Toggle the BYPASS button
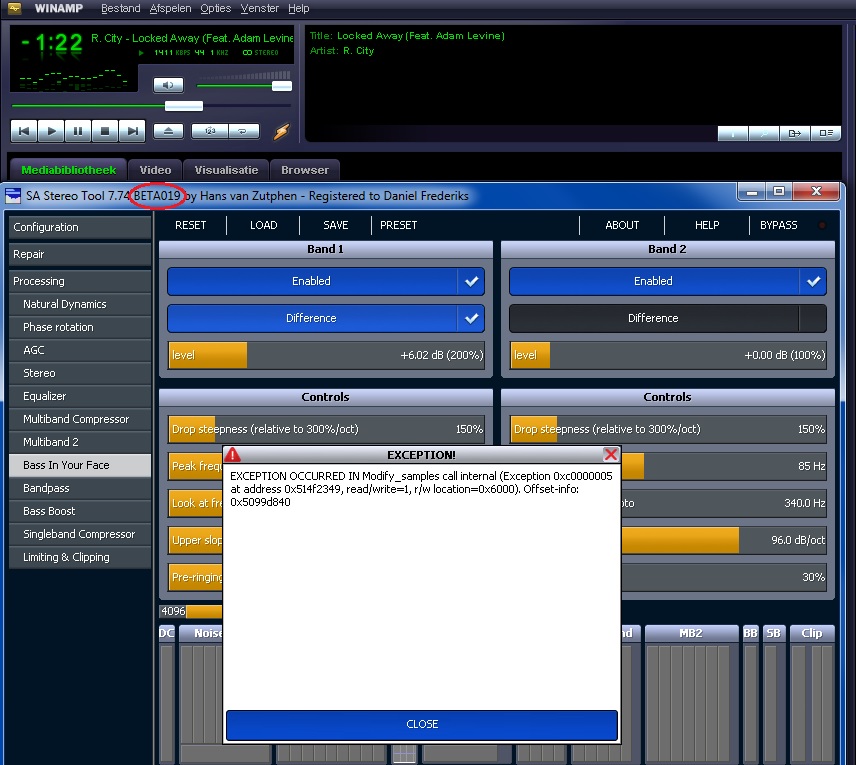Screen dimensions: 856x765 click(778, 225)
